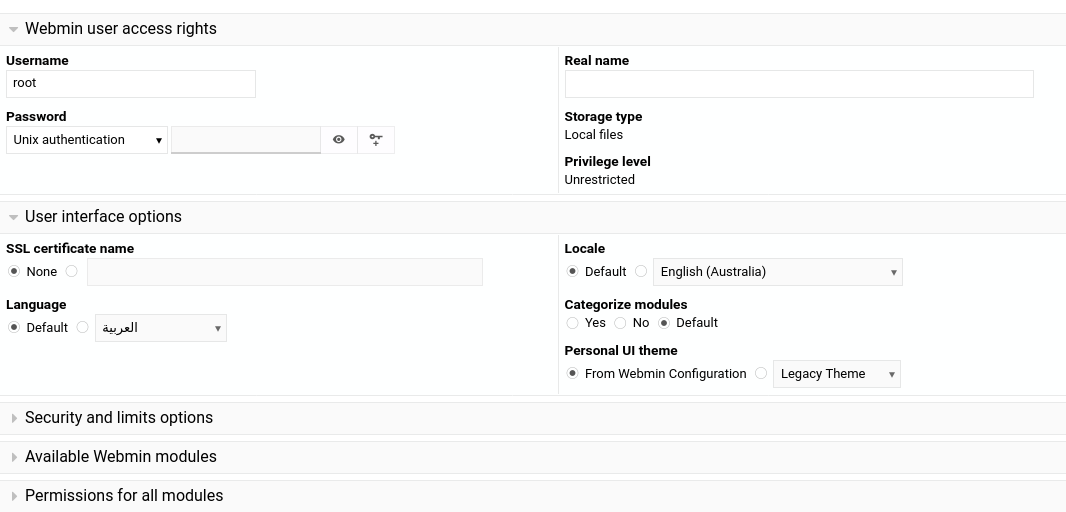
Task: Select the custom locale radio button
Action: click(x=641, y=271)
